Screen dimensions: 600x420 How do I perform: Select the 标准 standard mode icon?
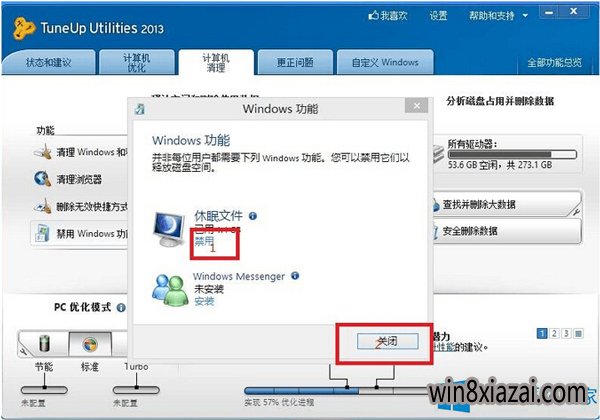click(90, 344)
